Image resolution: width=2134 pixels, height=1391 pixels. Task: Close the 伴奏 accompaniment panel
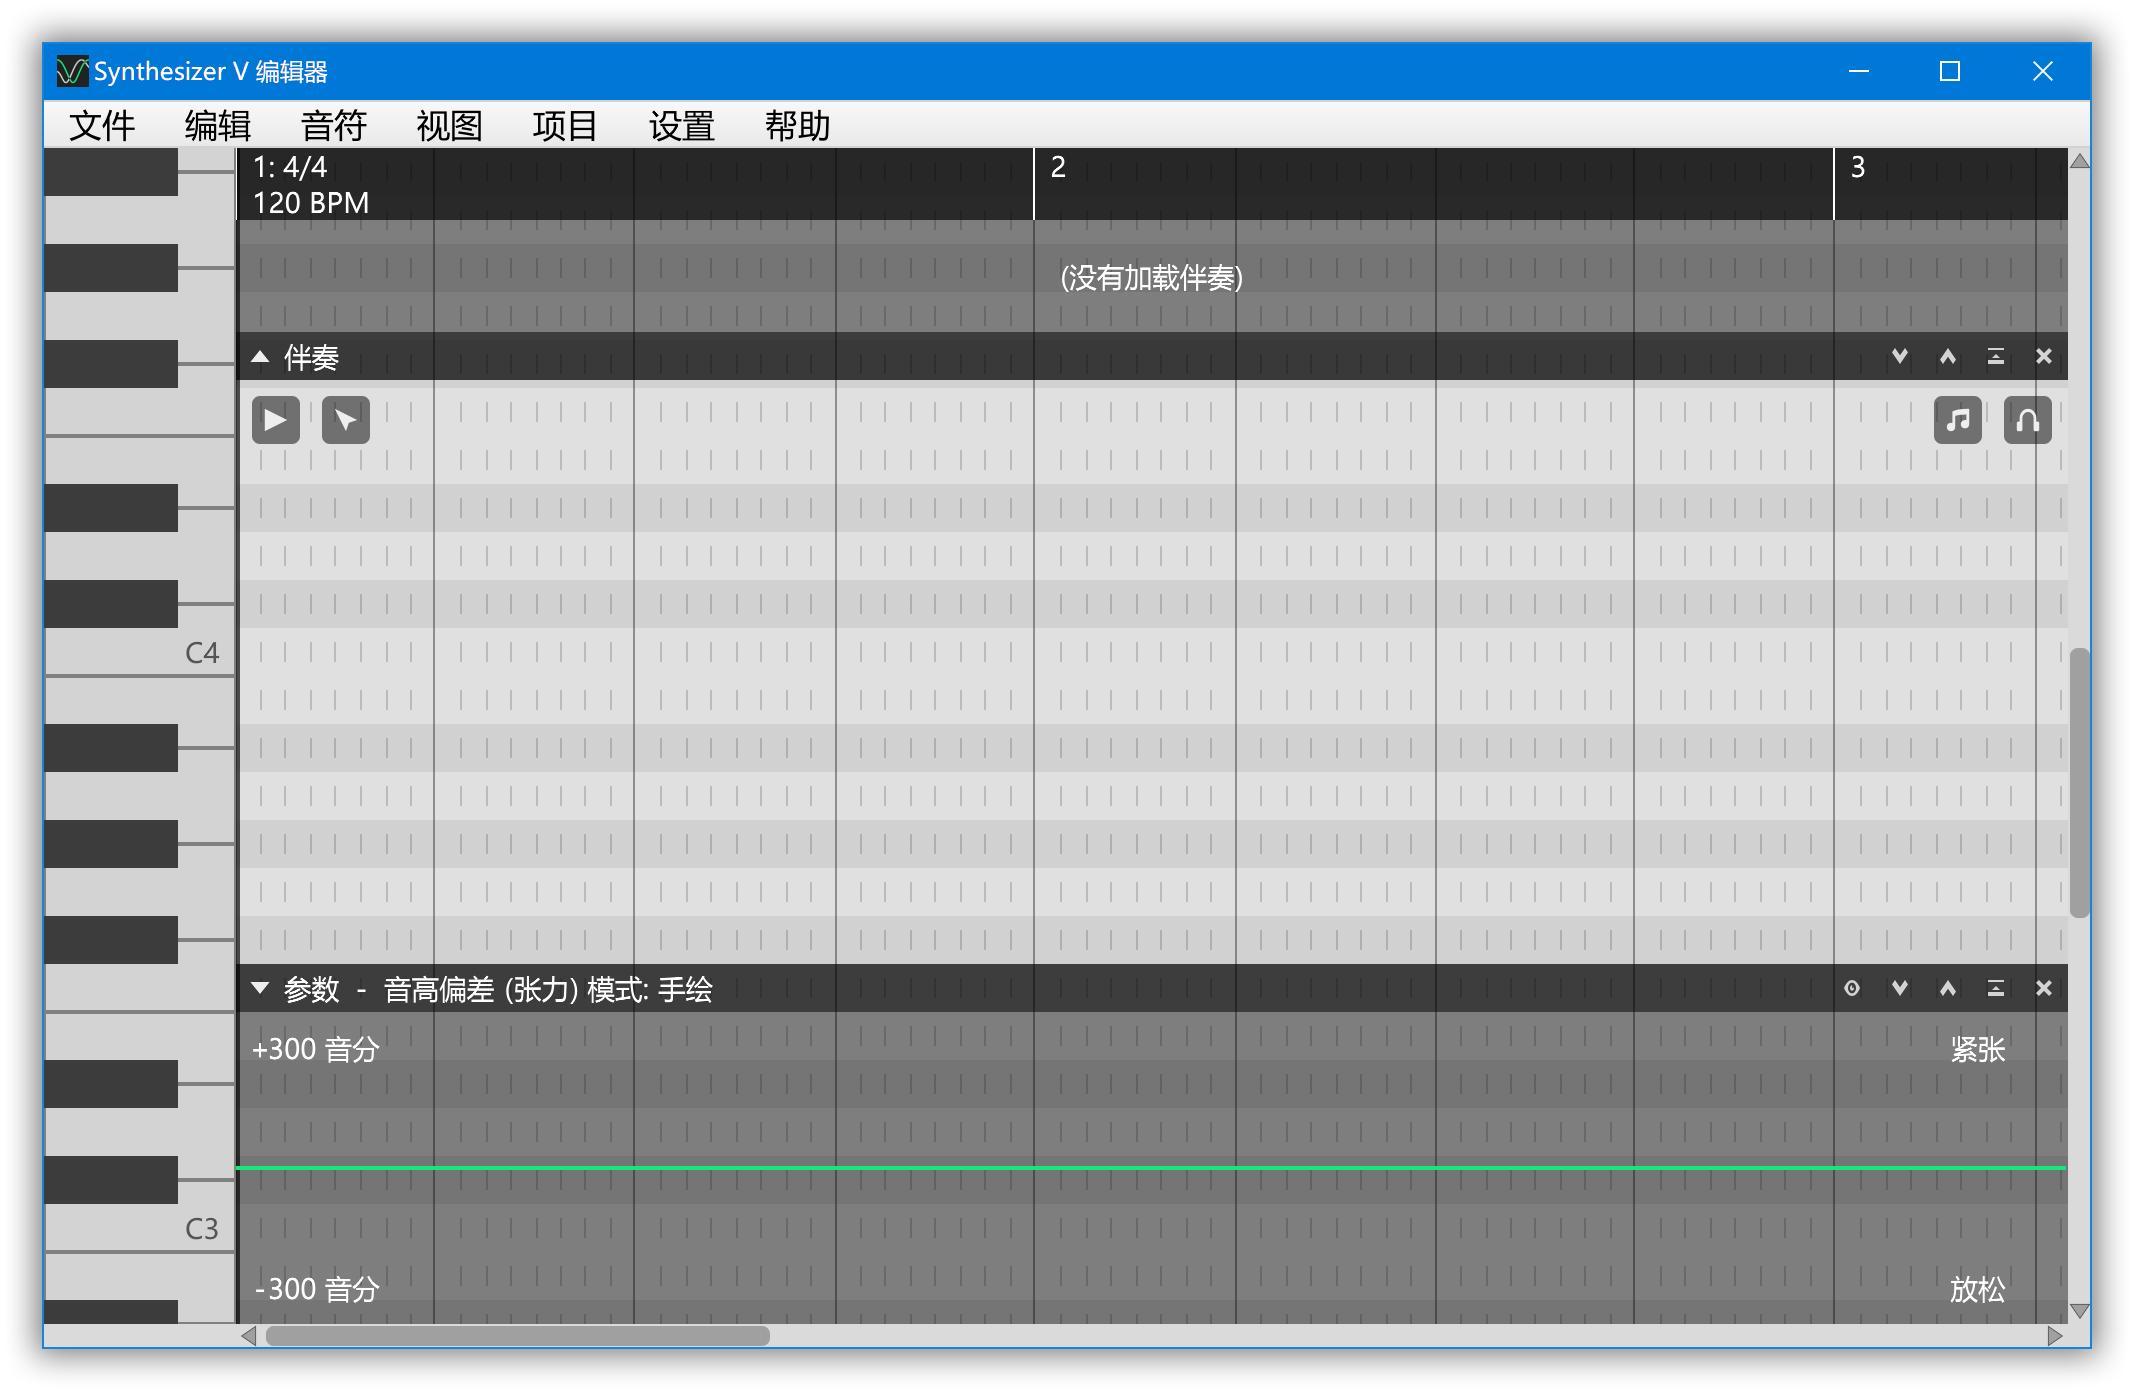click(x=2044, y=357)
